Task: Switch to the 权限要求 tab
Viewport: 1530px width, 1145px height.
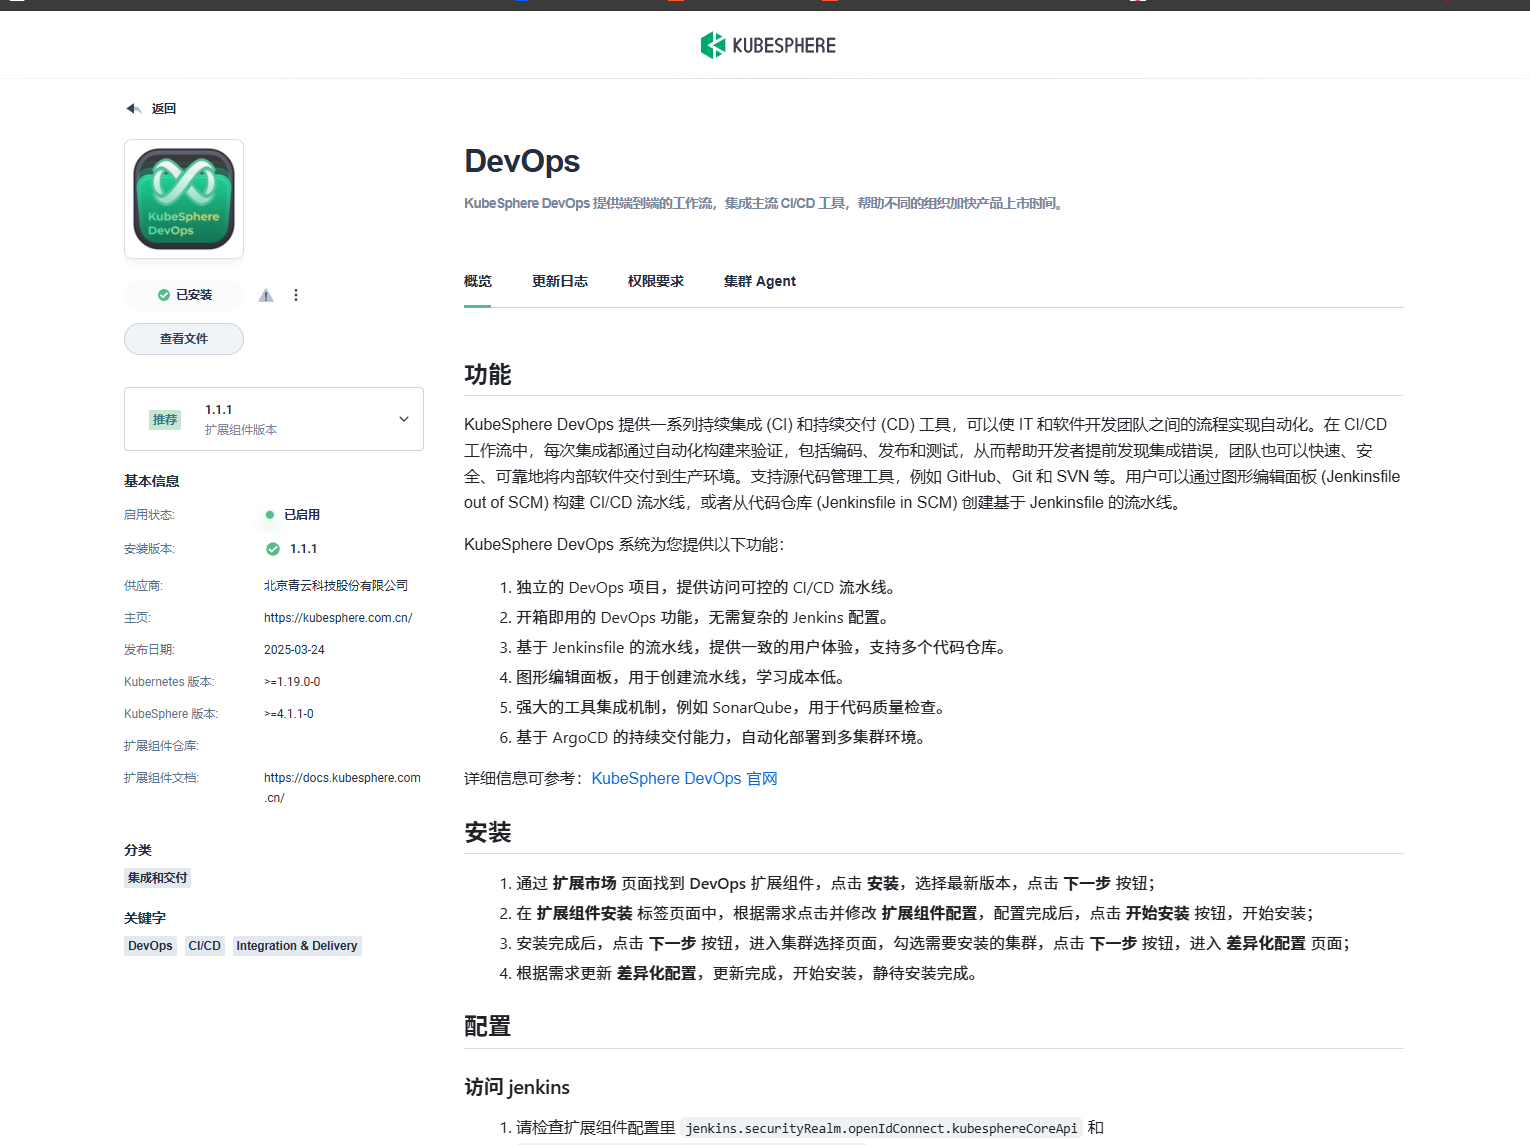Action: (x=656, y=281)
